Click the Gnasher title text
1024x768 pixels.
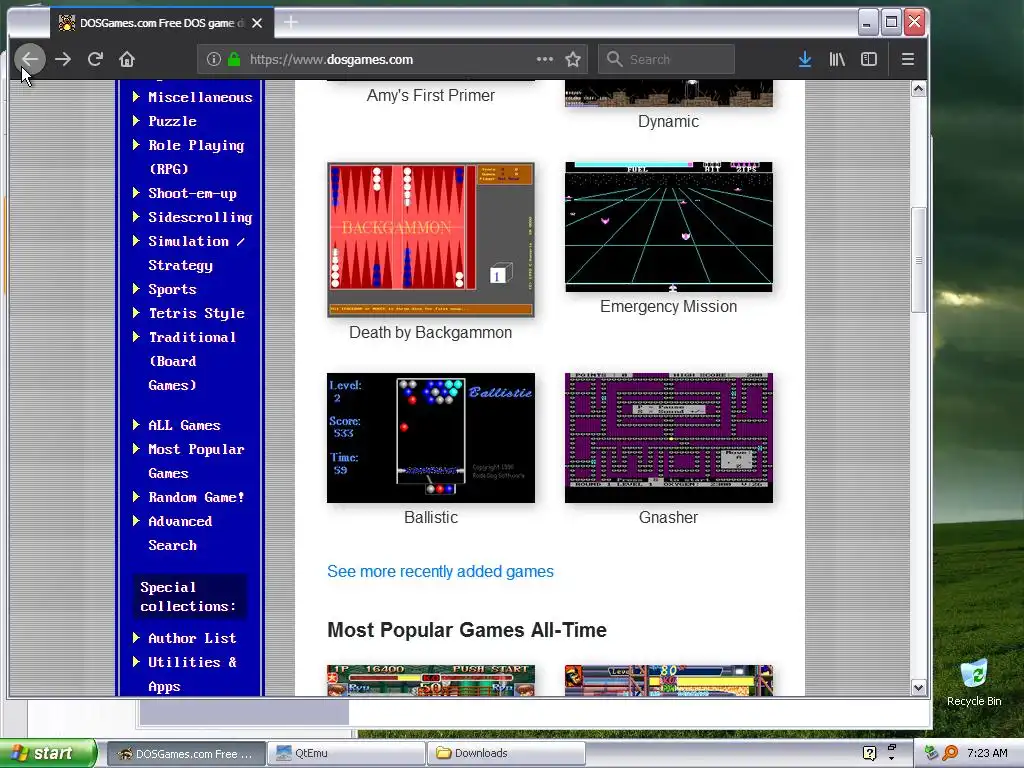[x=668, y=517]
